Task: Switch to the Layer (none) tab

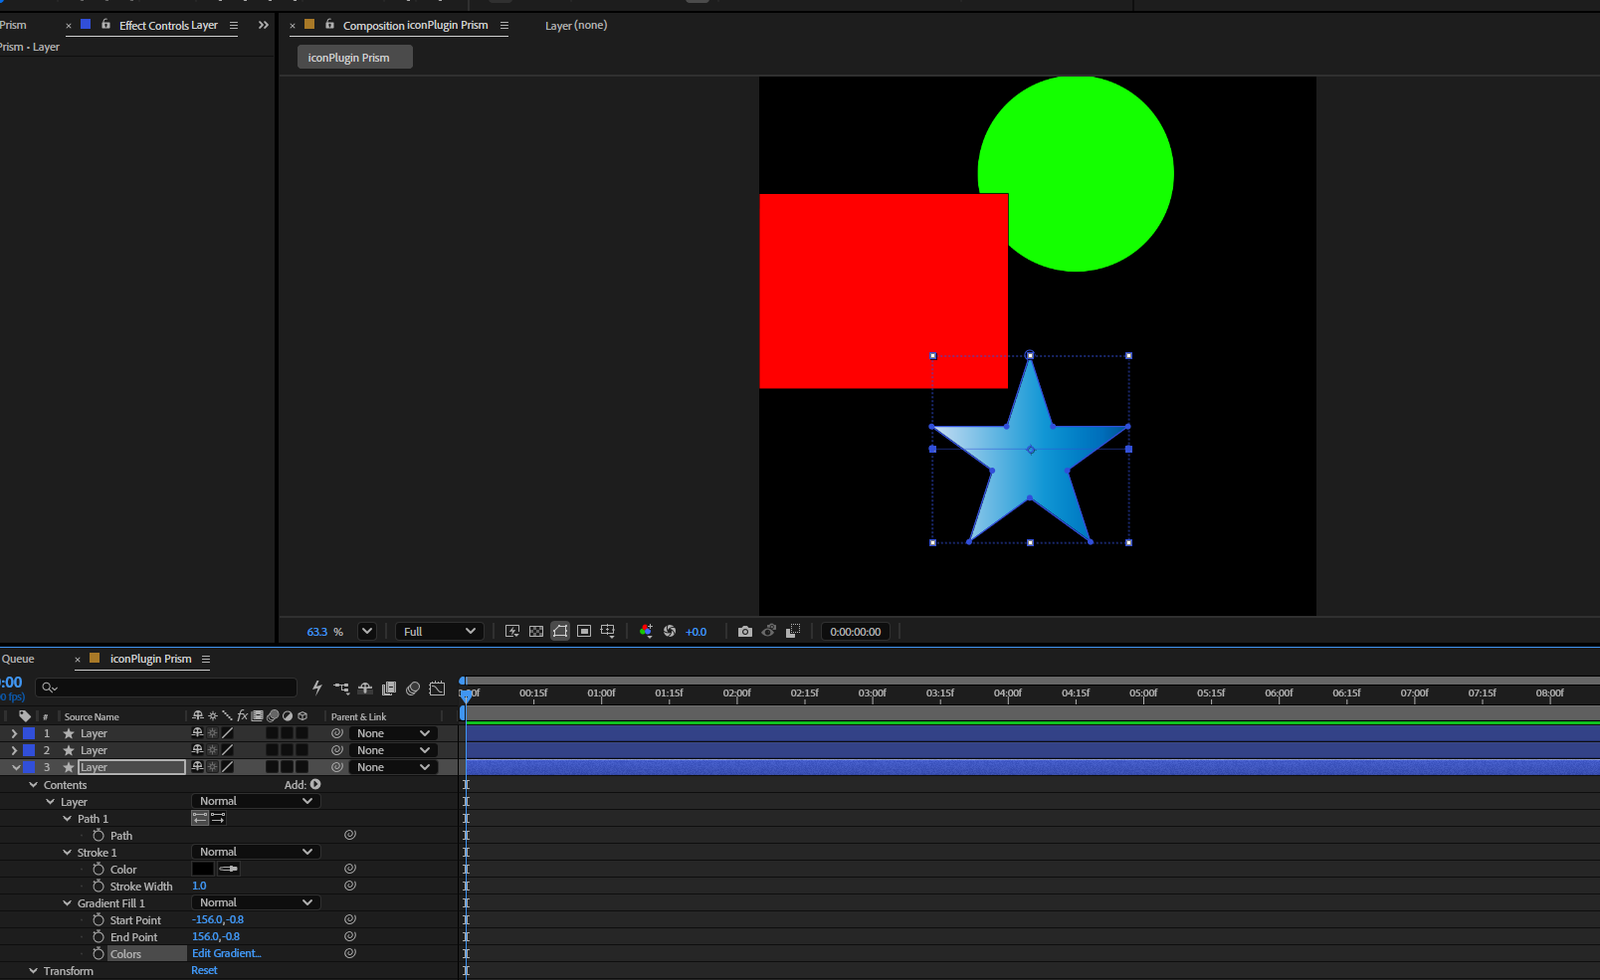Action: coord(576,25)
